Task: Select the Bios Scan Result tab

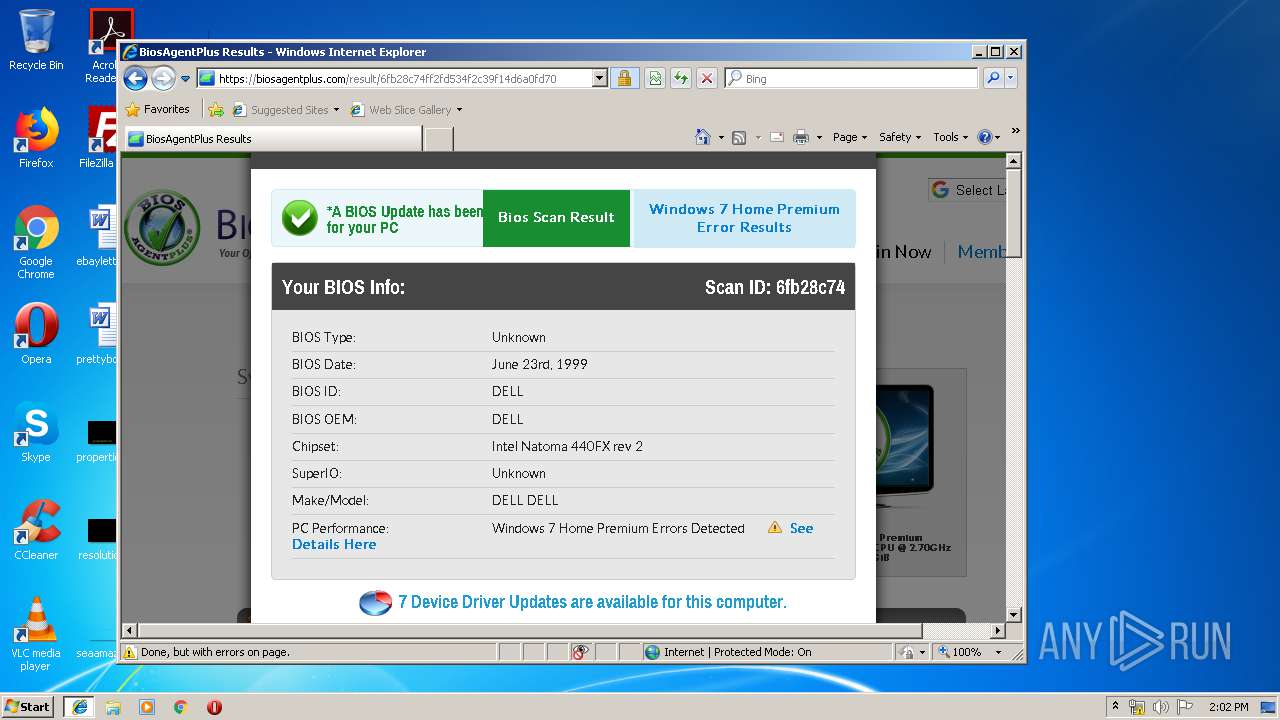Action: coord(556,218)
